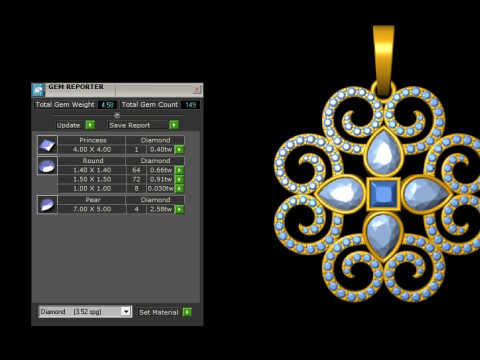The image size is (480, 360).
Task: Click the Diamond header in the Pear row
Action: pos(155,200)
